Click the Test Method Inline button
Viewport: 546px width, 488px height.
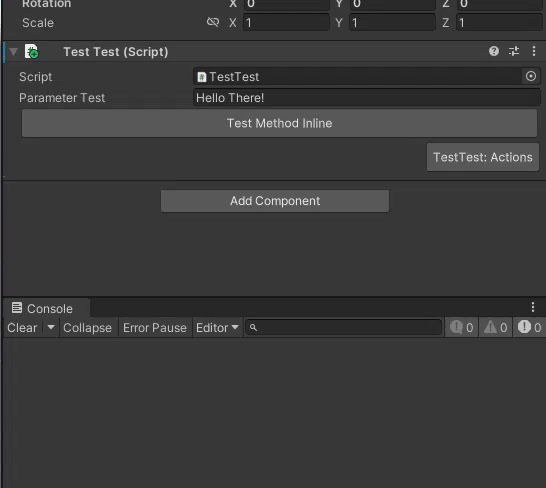click(279, 123)
